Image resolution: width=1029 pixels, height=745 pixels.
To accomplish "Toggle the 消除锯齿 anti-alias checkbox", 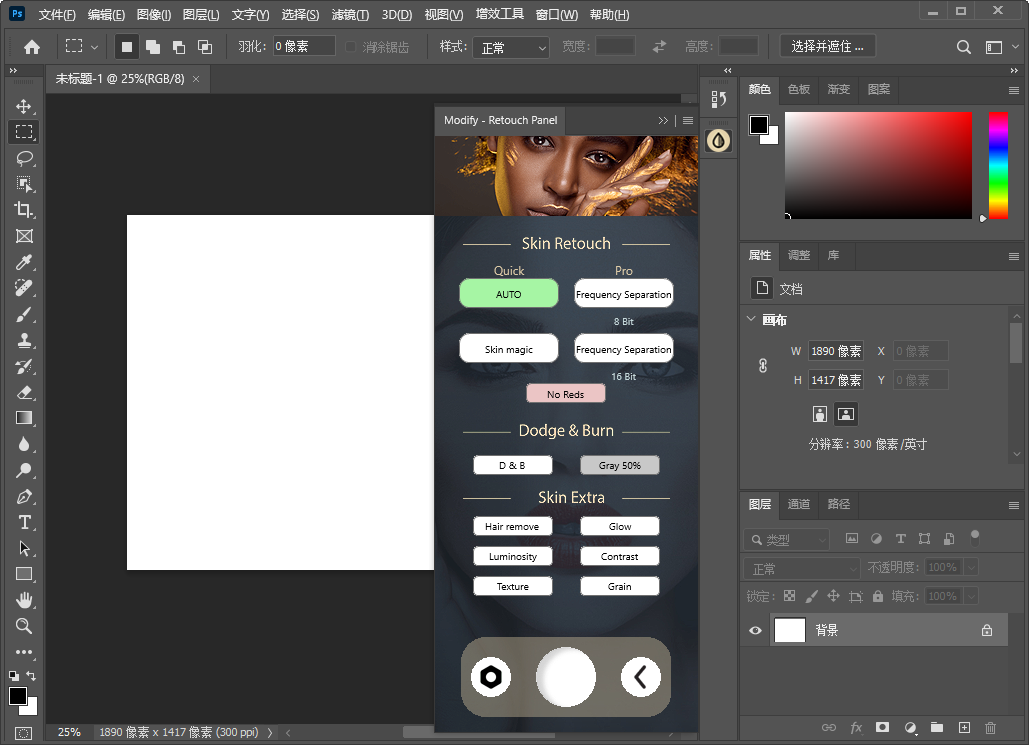I will click(350, 47).
